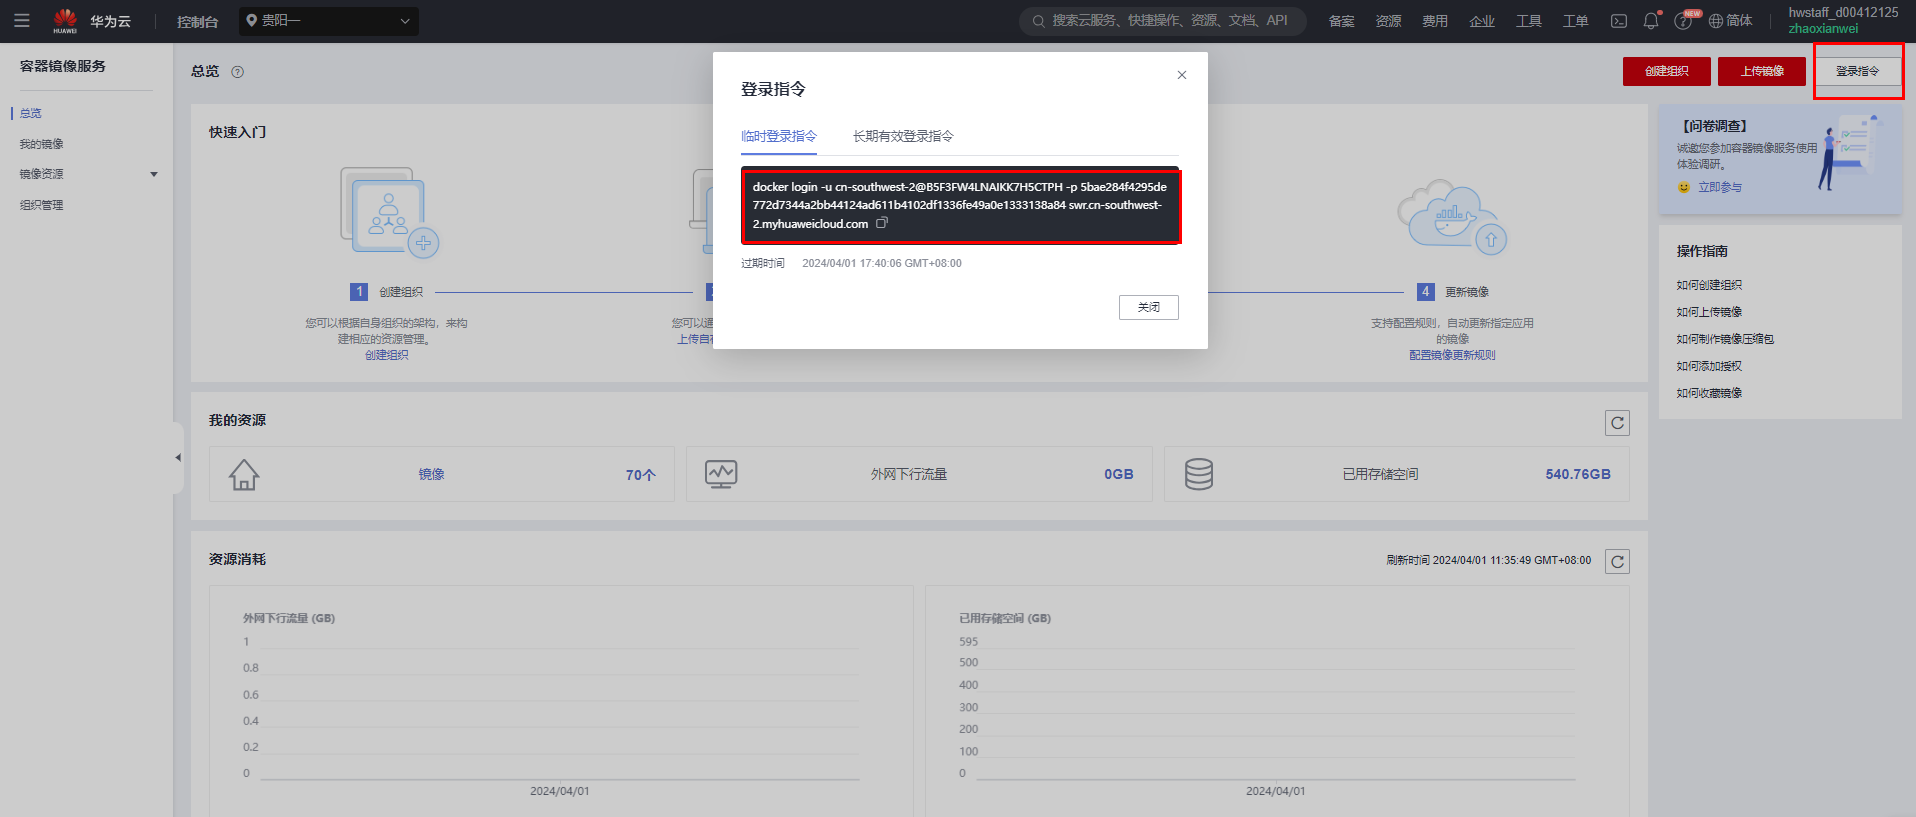Open the notifications bell

pos(1651,20)
